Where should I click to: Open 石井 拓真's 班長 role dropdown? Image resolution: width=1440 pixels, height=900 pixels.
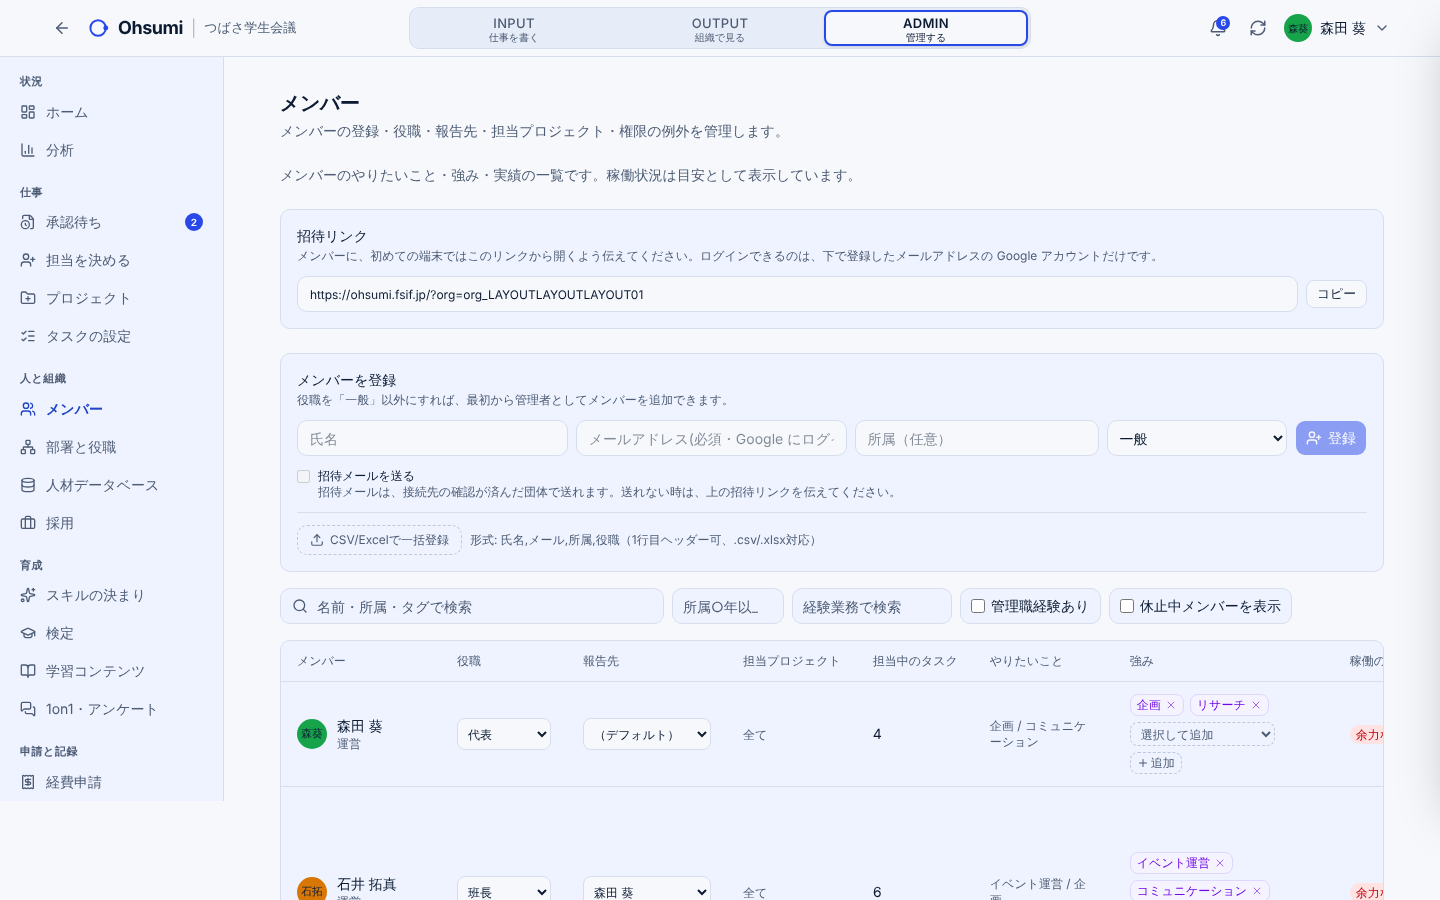(504, 891)
